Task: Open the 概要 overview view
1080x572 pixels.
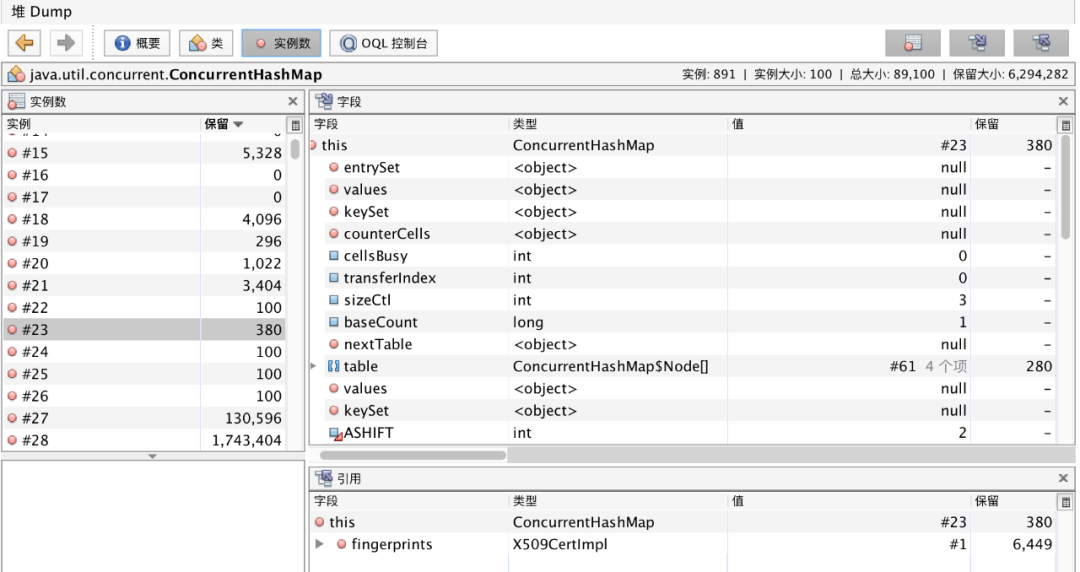Action: 137,43
